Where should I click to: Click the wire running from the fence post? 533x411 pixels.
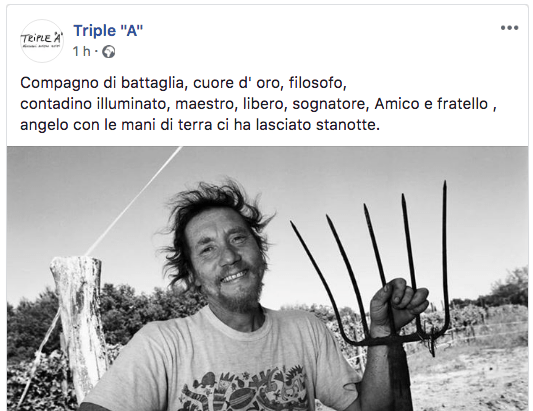(134, 201)
